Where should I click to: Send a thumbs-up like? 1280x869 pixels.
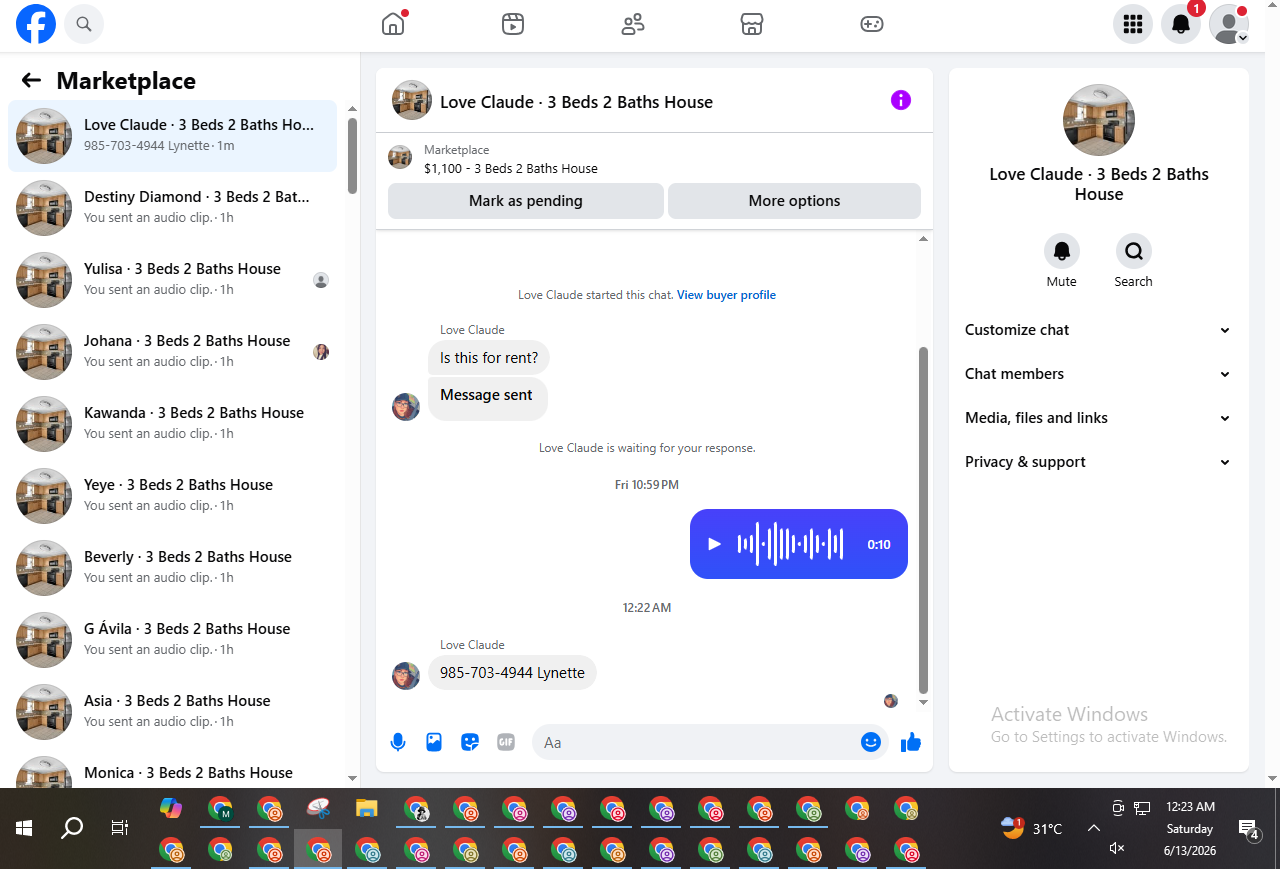tap(910, 742)
